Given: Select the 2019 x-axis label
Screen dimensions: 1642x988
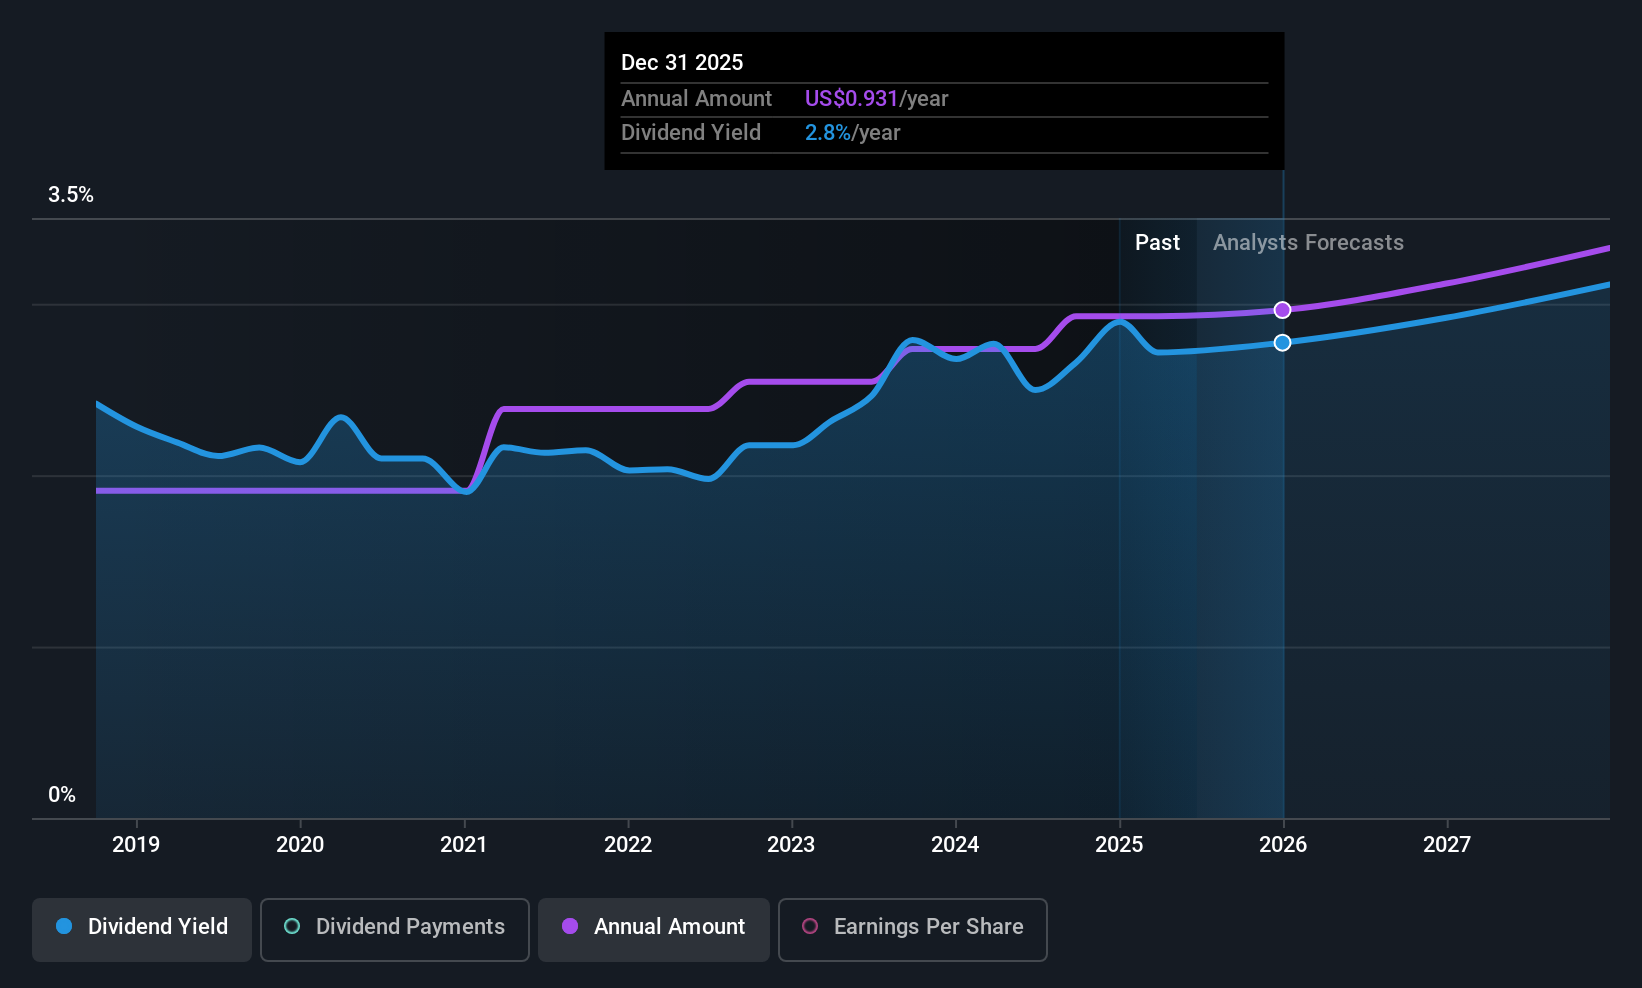Looking at the screenshot, I should pos(136,844).
